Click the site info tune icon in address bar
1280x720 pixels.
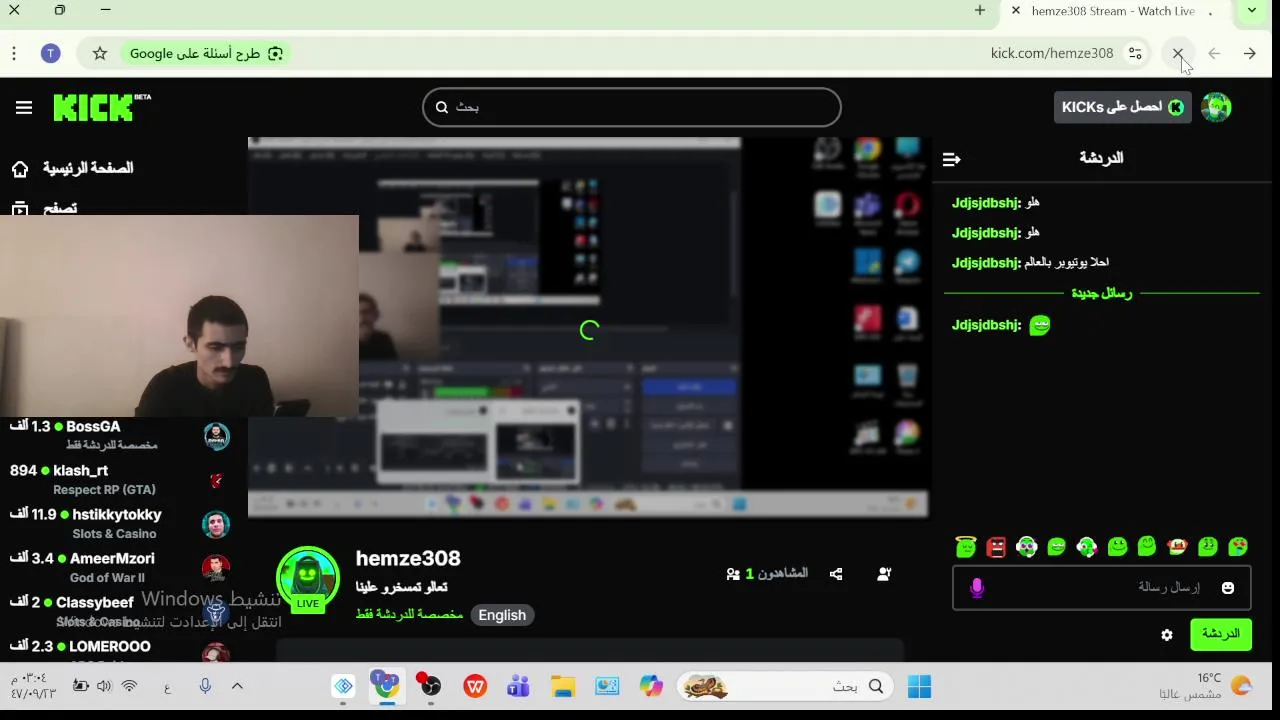pyautogui.click(x=1135, y=54)
